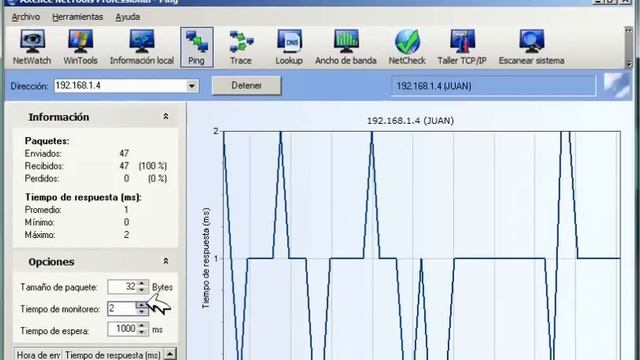Click the Opciones section title
This screenshot has height=360, width=640.
[x=51, y=262]
